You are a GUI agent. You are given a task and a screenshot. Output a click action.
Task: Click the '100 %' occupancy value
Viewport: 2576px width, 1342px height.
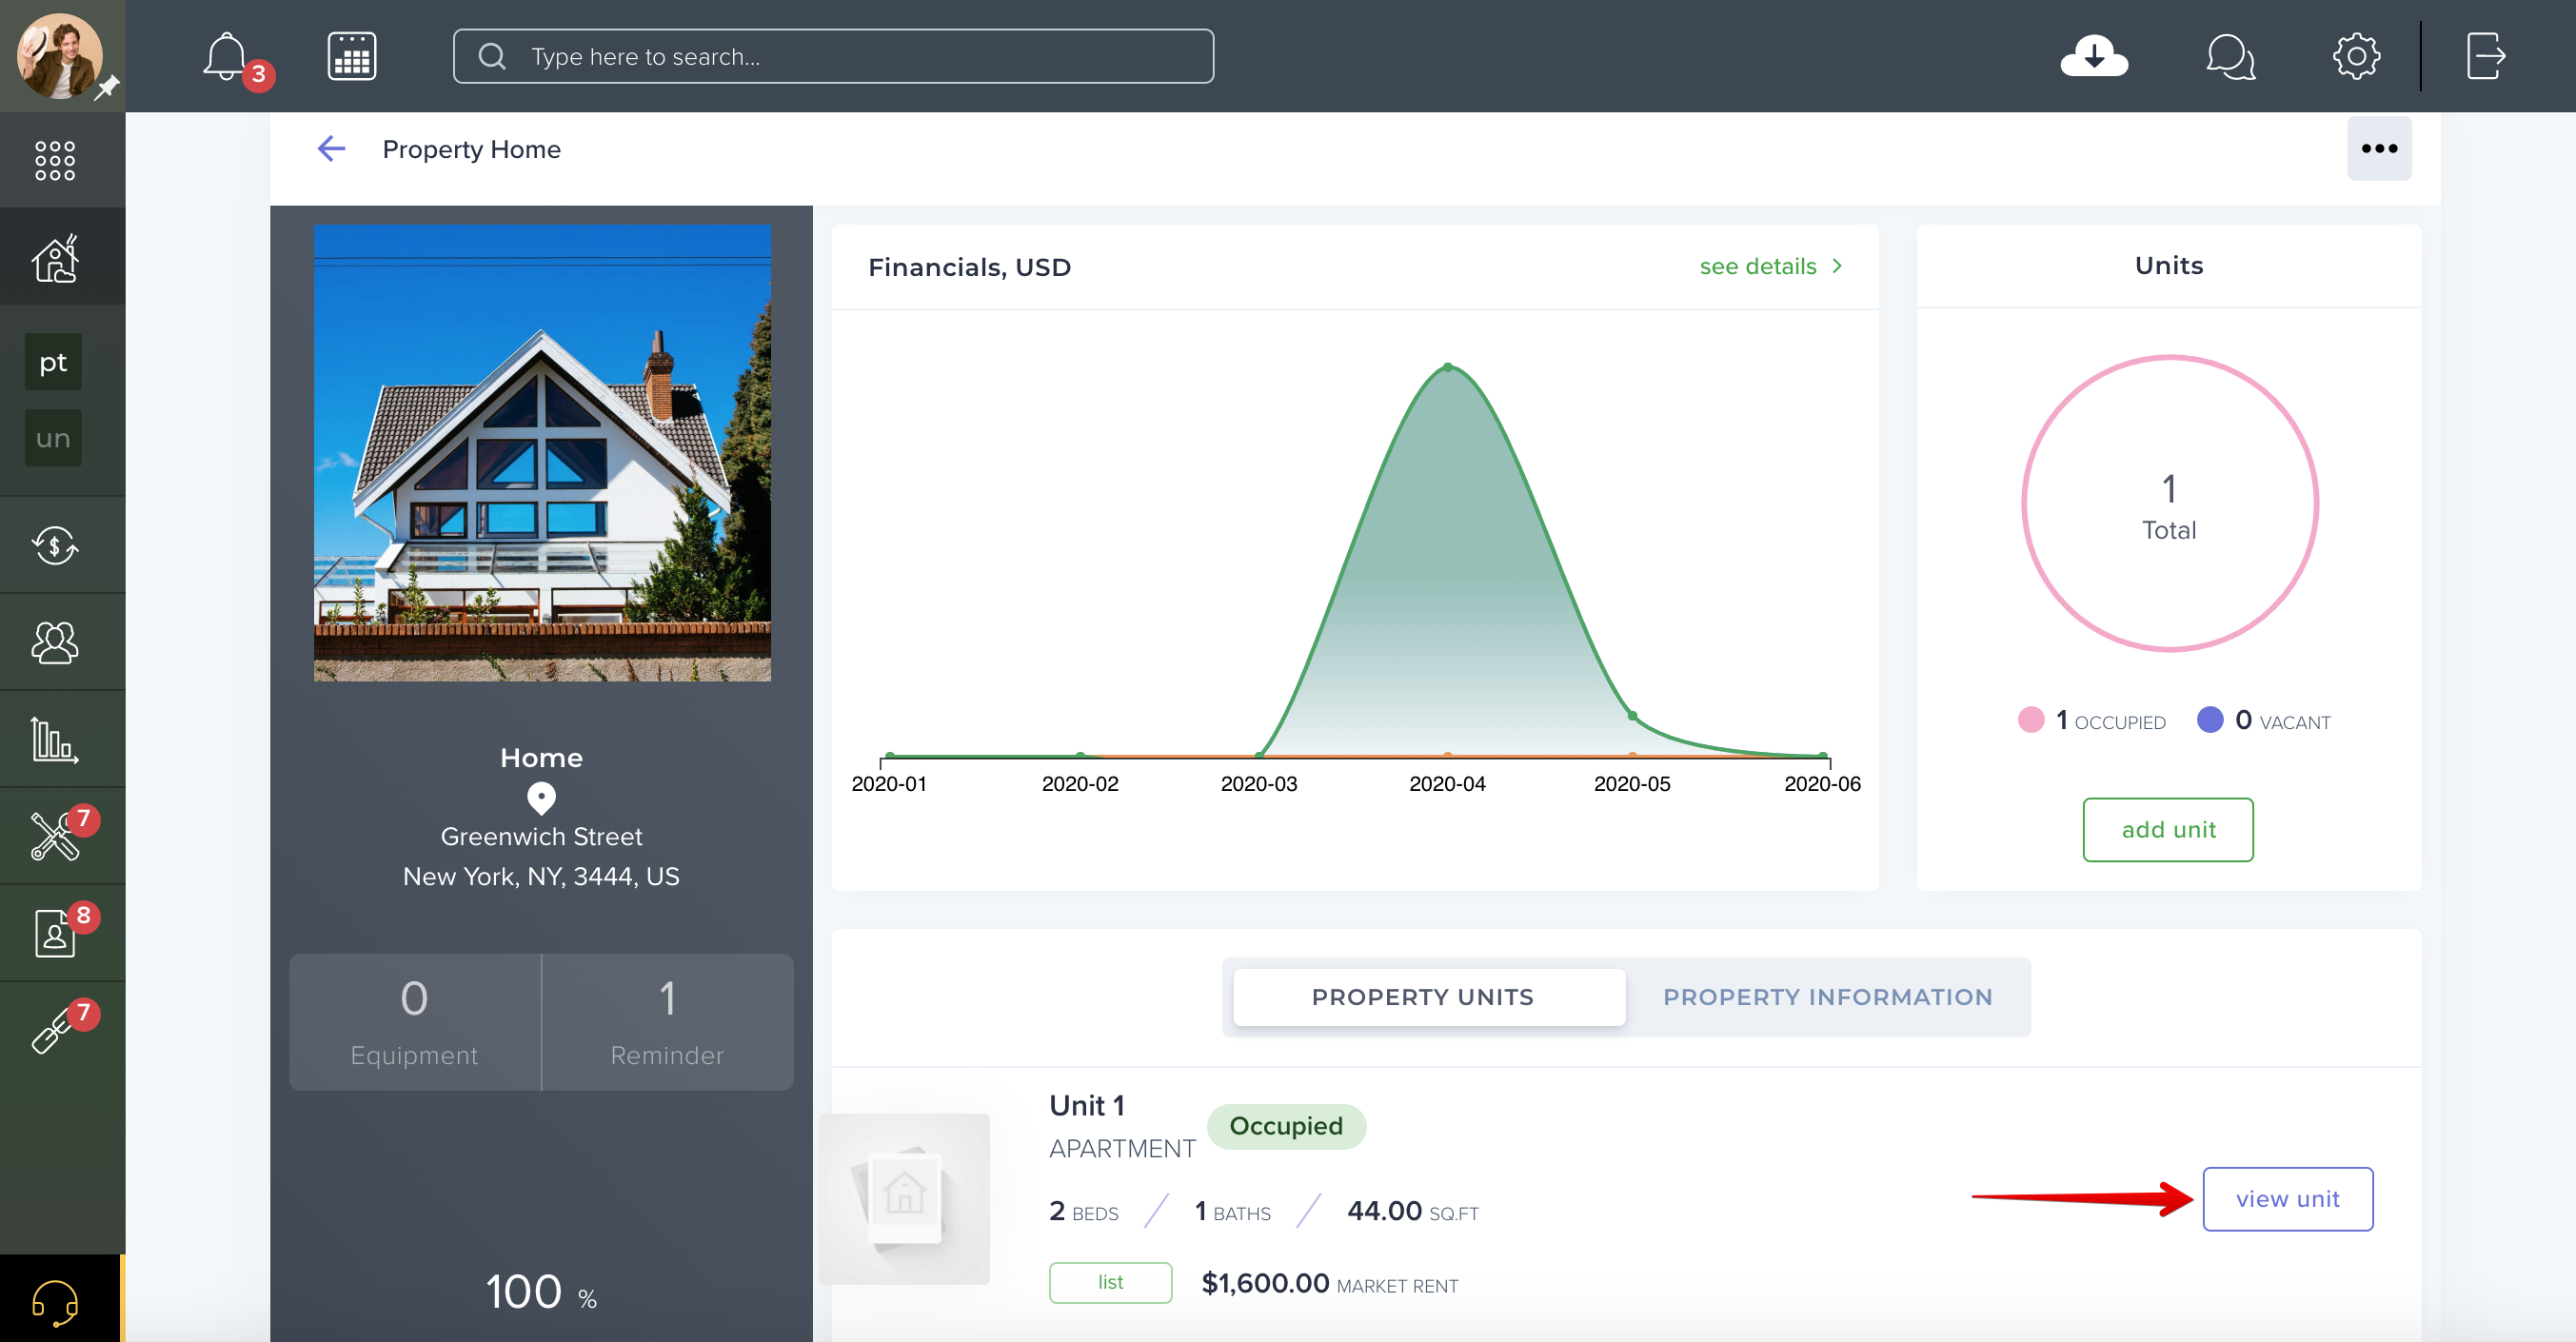pos(541,1292)
